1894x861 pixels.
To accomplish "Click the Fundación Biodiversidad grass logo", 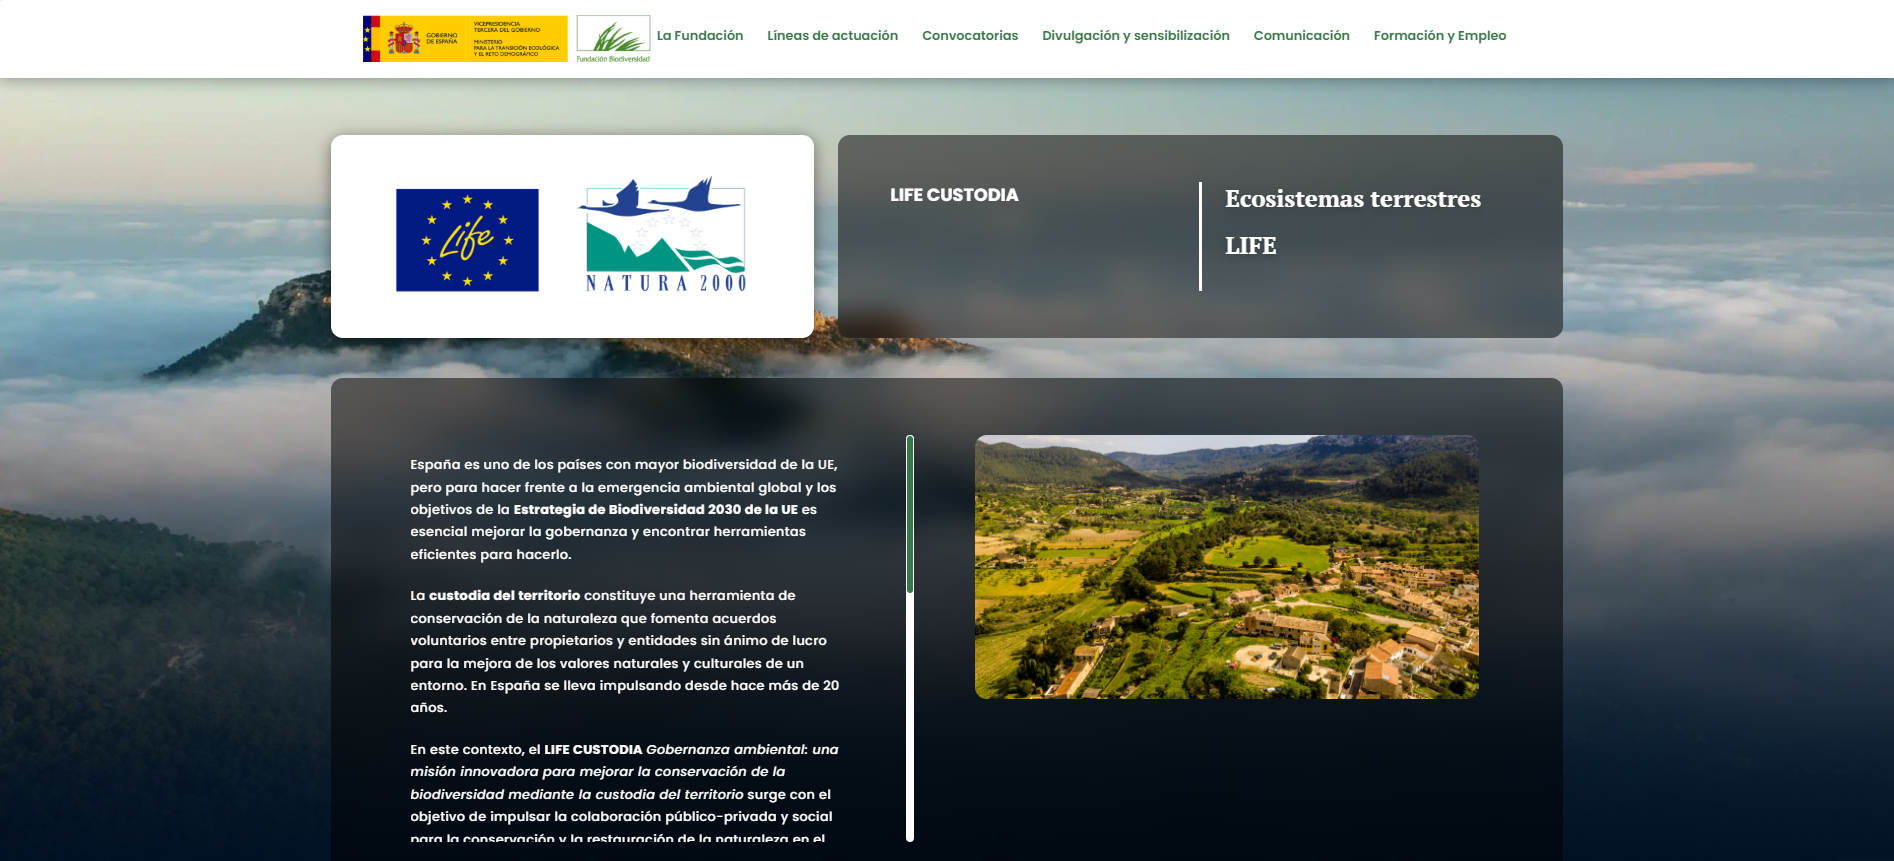I will tap(613, 39).
